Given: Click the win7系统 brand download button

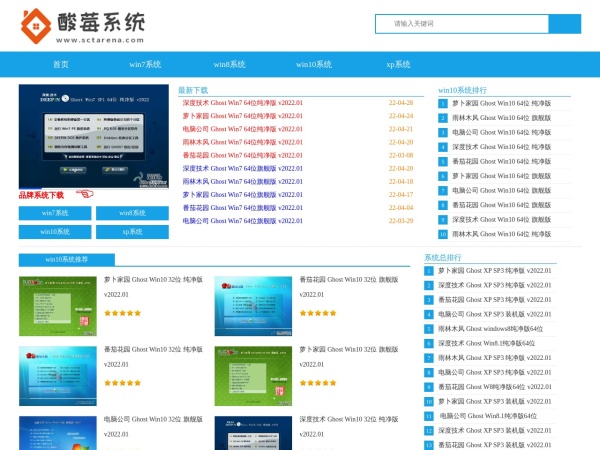Looking at the screenshot, I should coord(55,213).
